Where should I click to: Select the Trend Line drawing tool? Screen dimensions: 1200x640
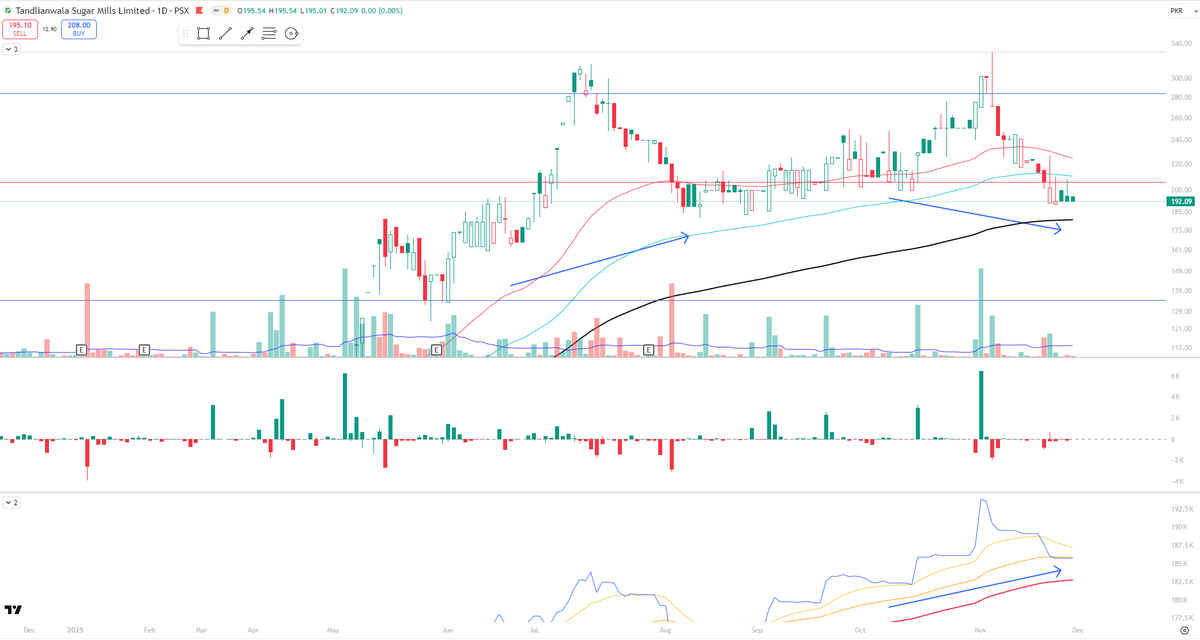pyautogui.click(x=225, y=33)
